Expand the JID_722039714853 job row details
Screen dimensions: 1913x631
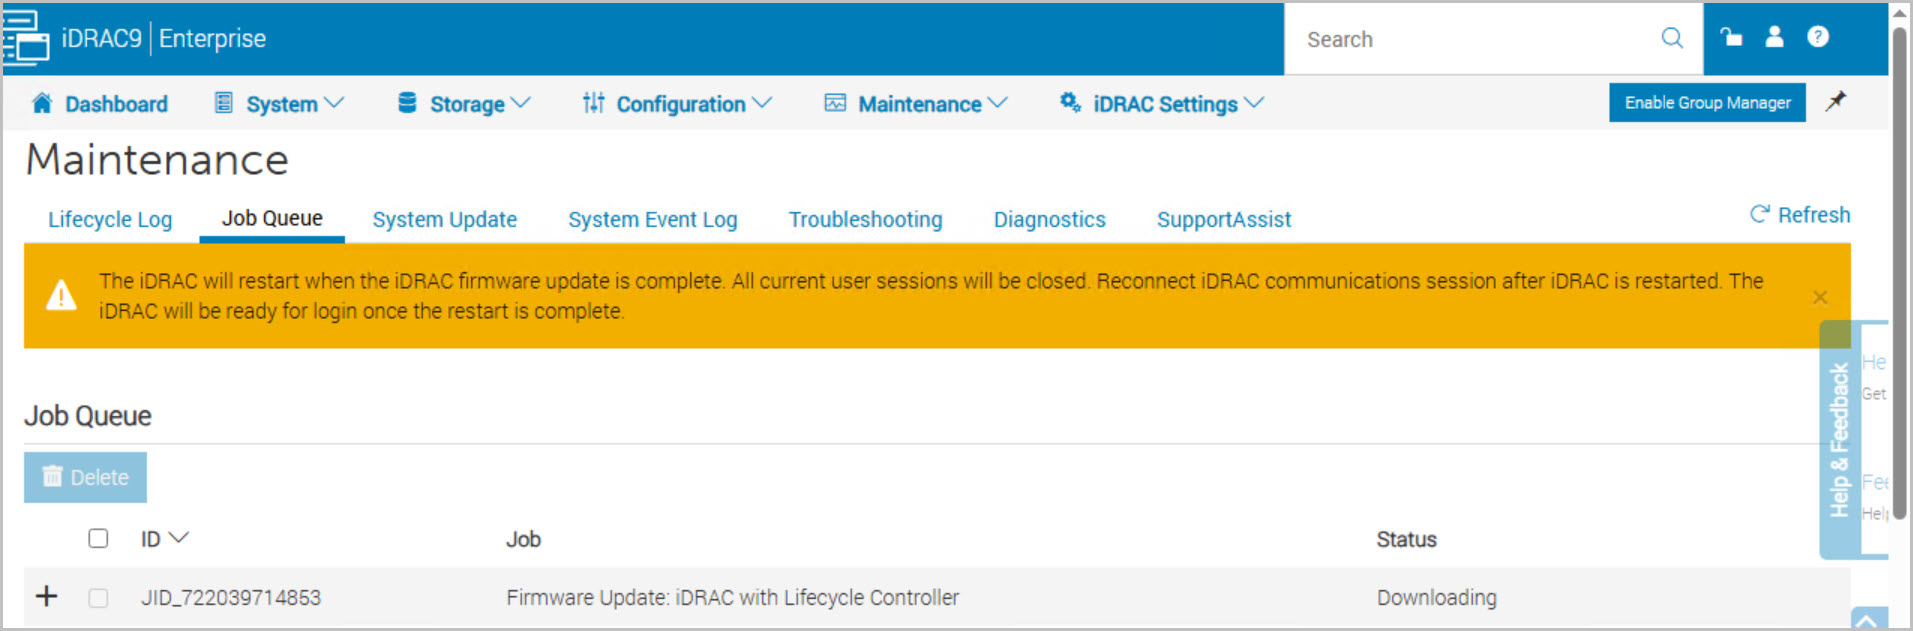tap(47, 597)
